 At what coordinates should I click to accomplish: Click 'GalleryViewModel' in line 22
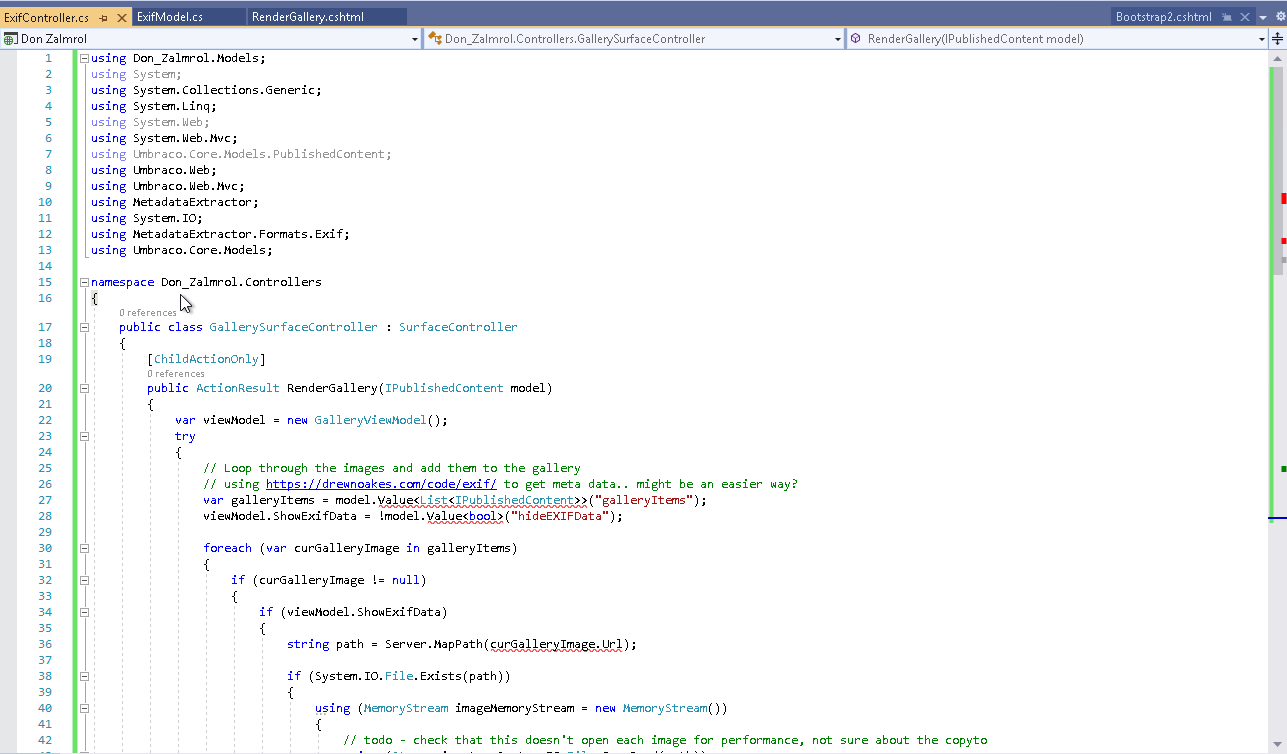pyautogui.click(x=370, y=420)
